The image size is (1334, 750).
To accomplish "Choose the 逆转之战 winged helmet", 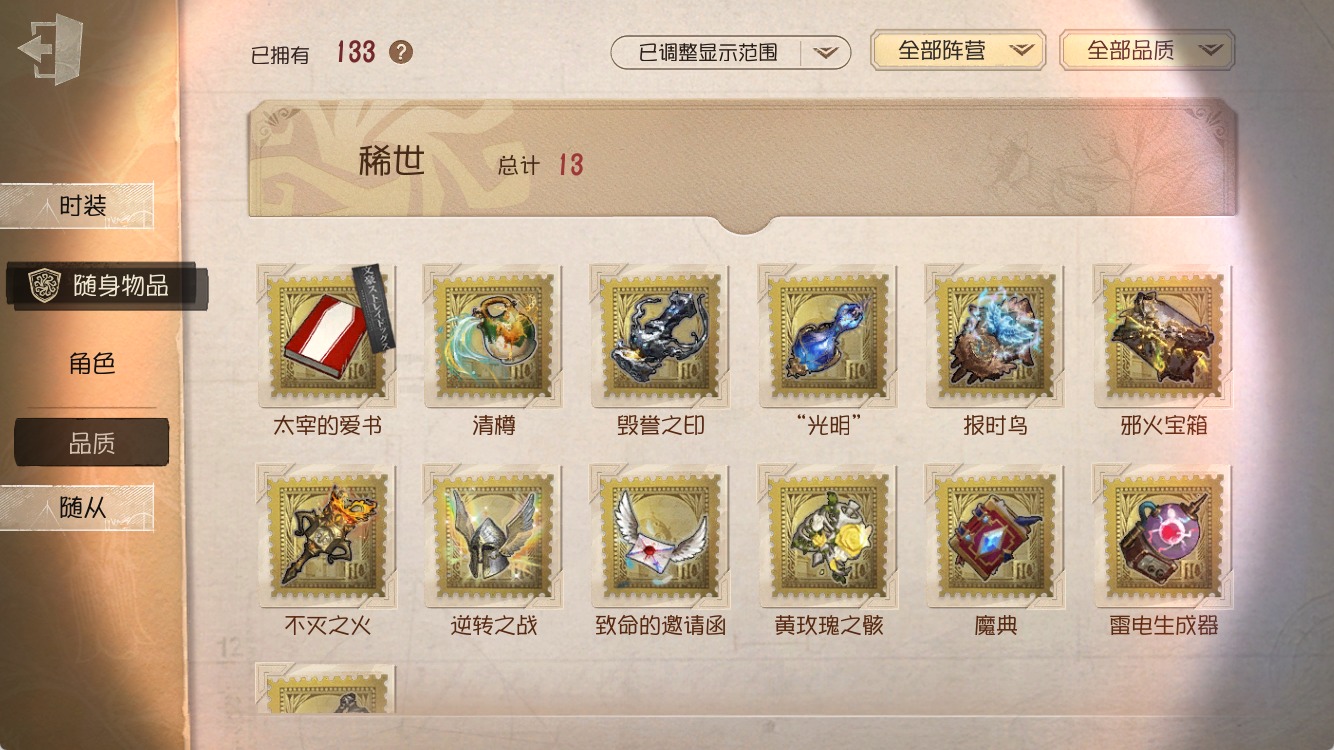I will click(x=494, y=536).
